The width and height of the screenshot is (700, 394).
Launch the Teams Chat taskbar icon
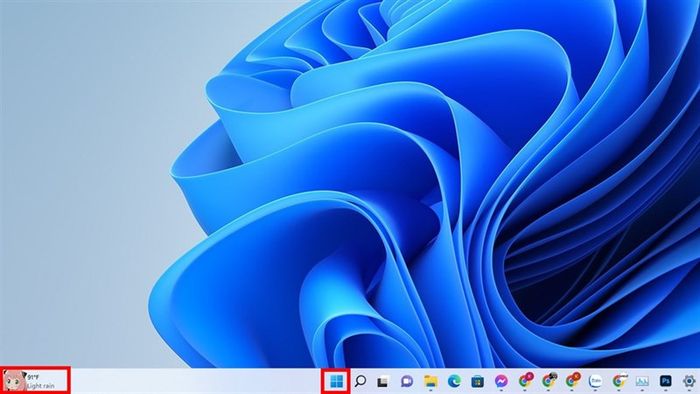click(406, 381)
